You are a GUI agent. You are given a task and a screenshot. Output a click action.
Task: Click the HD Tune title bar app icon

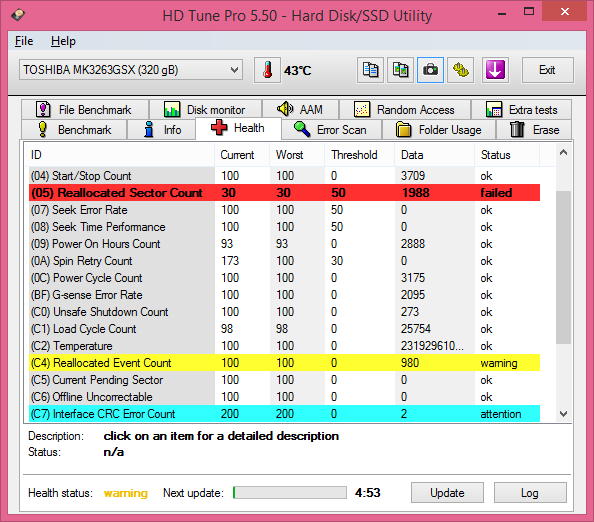(18, 15)
